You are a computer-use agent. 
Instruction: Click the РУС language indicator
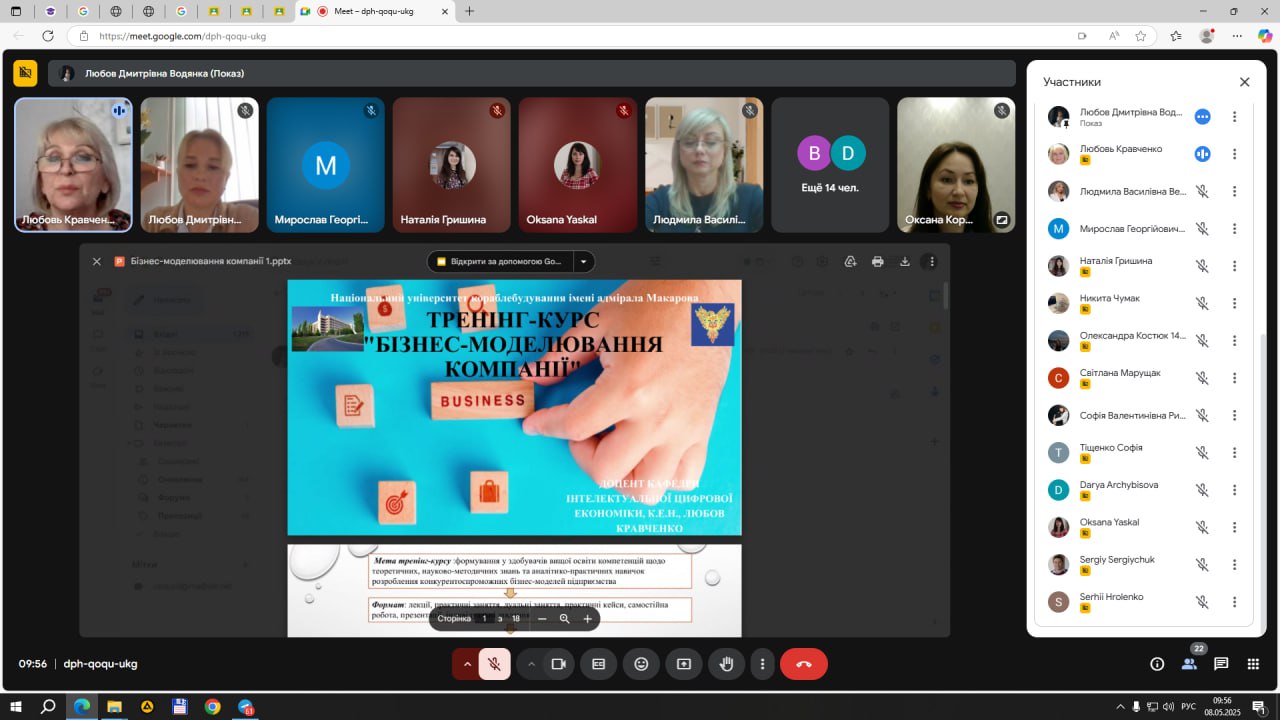1188,706
